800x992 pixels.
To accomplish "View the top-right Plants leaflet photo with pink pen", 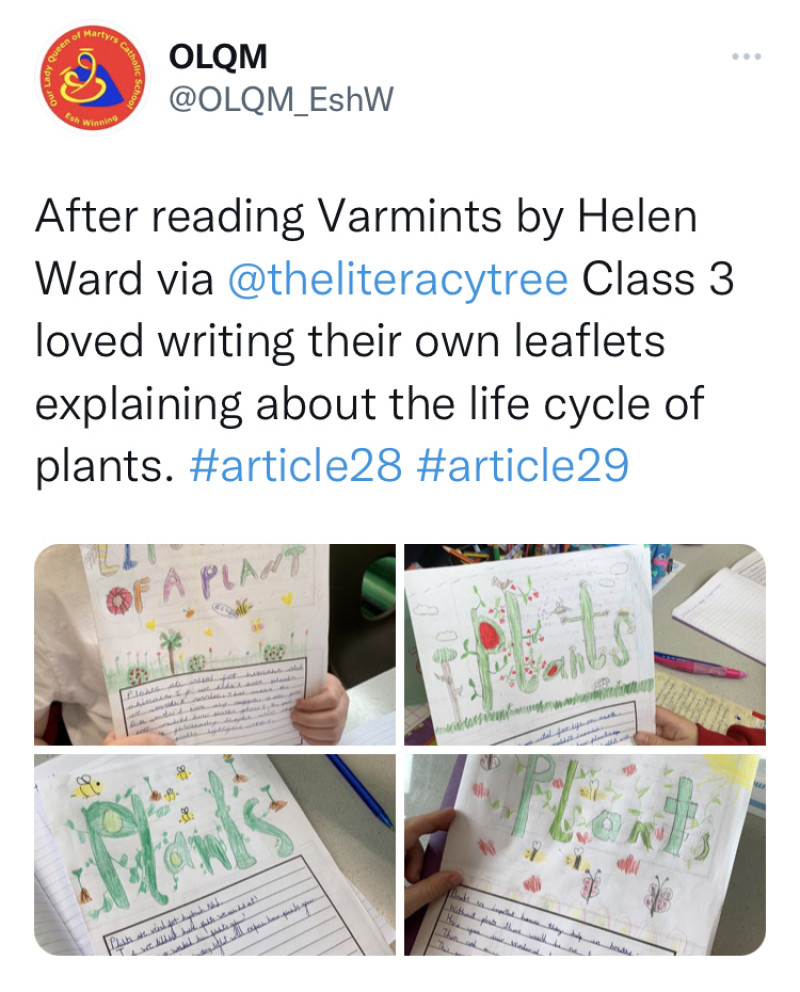I will pyautogui.click(x=585, y=644).
